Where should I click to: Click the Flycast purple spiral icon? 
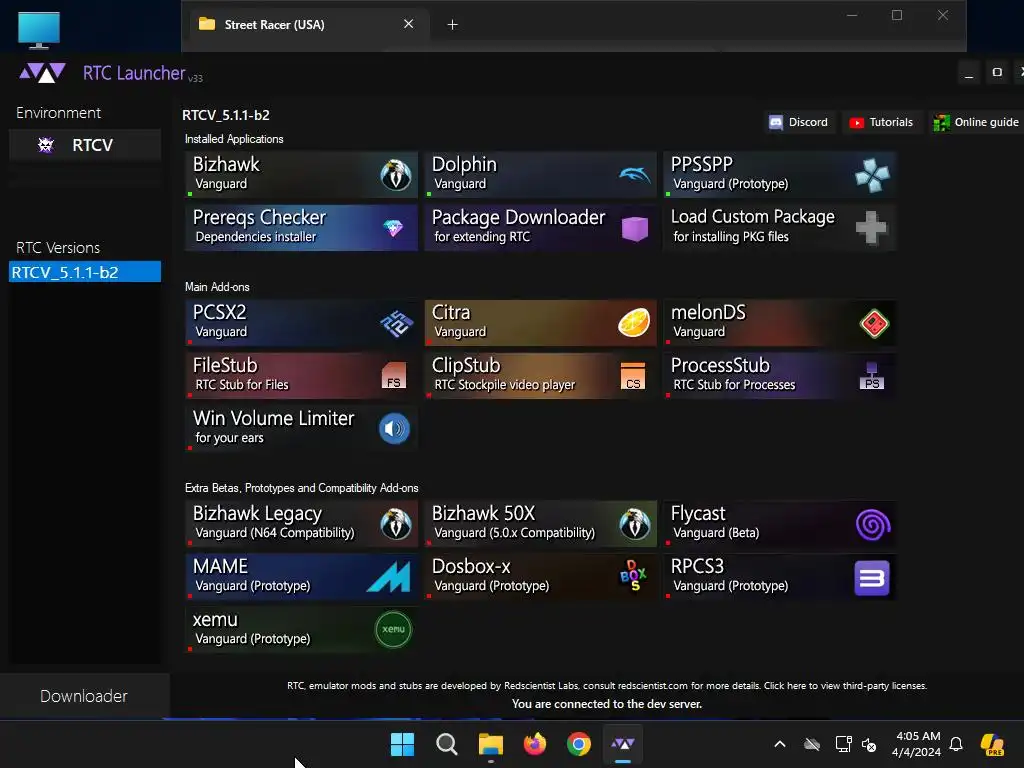[873, 524]
